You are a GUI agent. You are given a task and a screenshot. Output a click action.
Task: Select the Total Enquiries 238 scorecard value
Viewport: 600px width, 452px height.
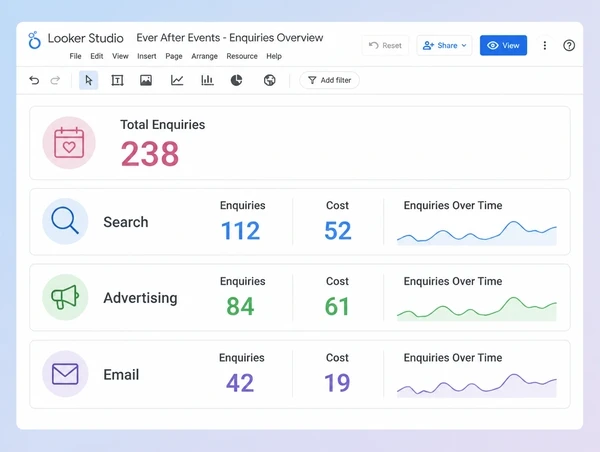click(x=150, y=154)
